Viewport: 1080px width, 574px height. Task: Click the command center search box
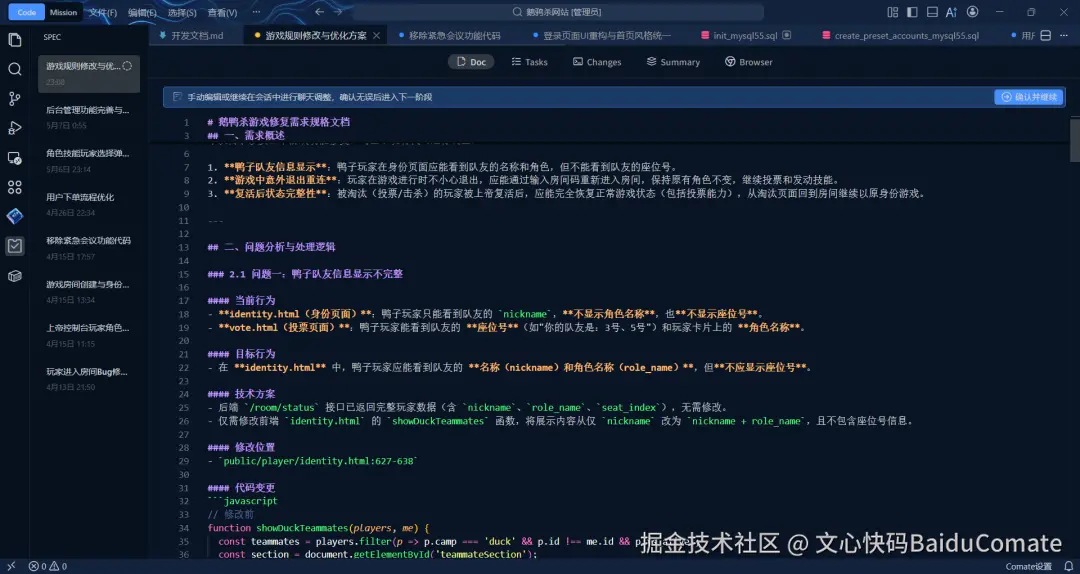click(x=558, y=12)
